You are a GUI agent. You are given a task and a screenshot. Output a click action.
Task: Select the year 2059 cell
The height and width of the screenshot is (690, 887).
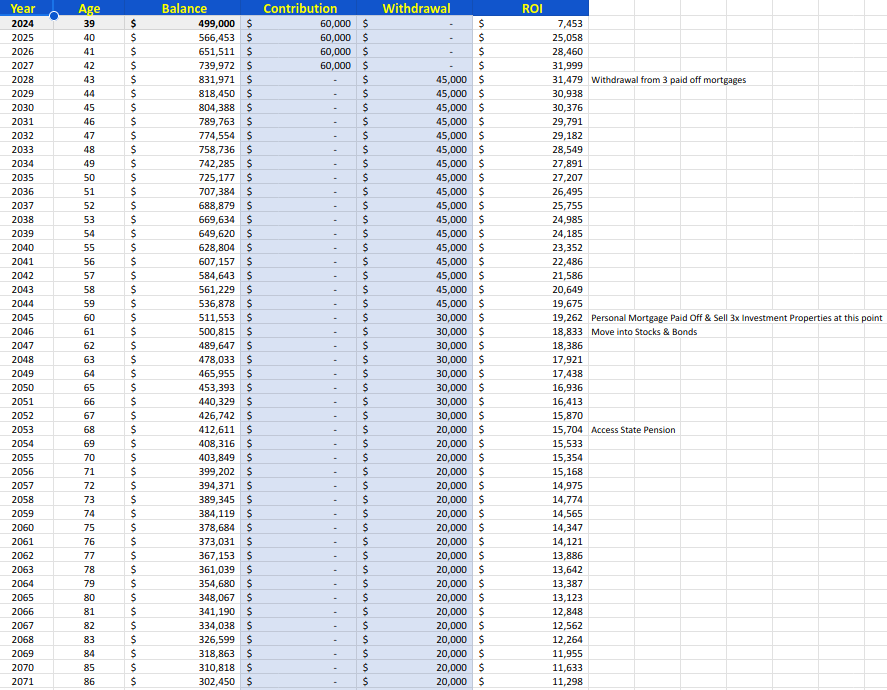pyautogui.click(x=27, y=514)
